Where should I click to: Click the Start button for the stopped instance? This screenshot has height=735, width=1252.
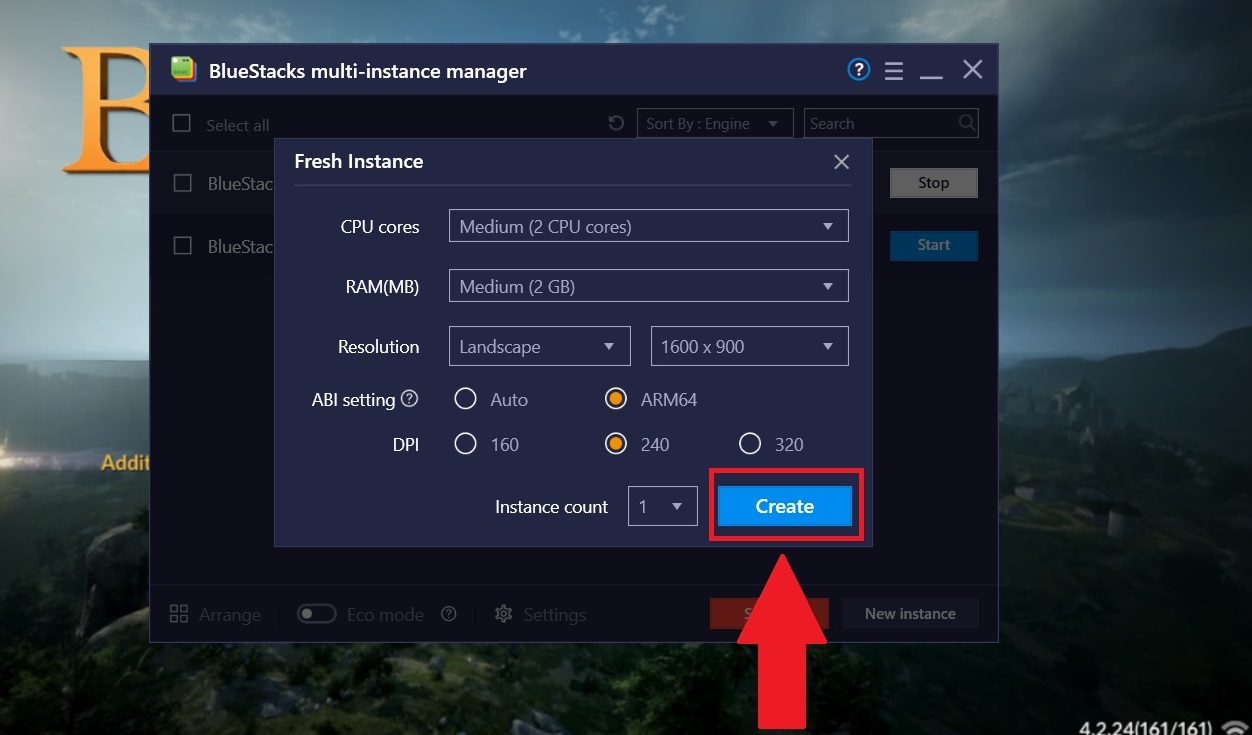coord(934,245)
